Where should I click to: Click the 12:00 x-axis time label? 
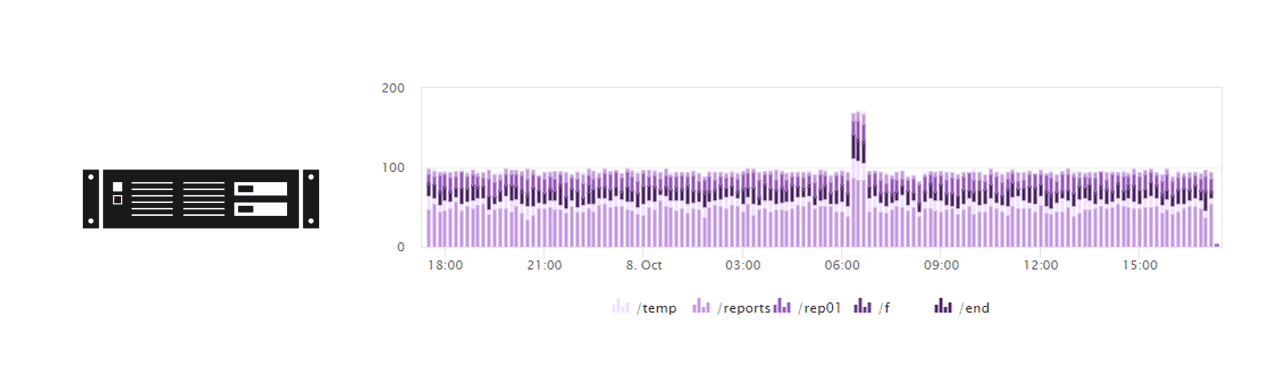click(x=1041, y=265)
